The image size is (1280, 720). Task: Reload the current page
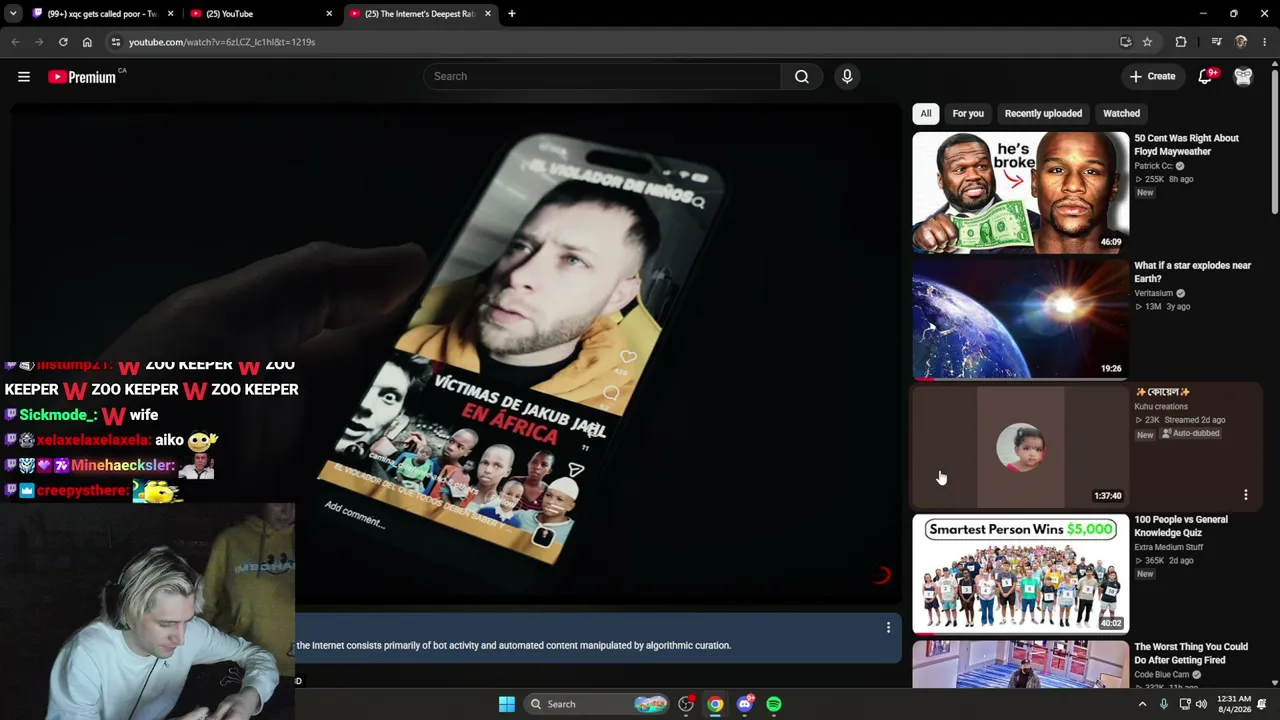point(63,42)
